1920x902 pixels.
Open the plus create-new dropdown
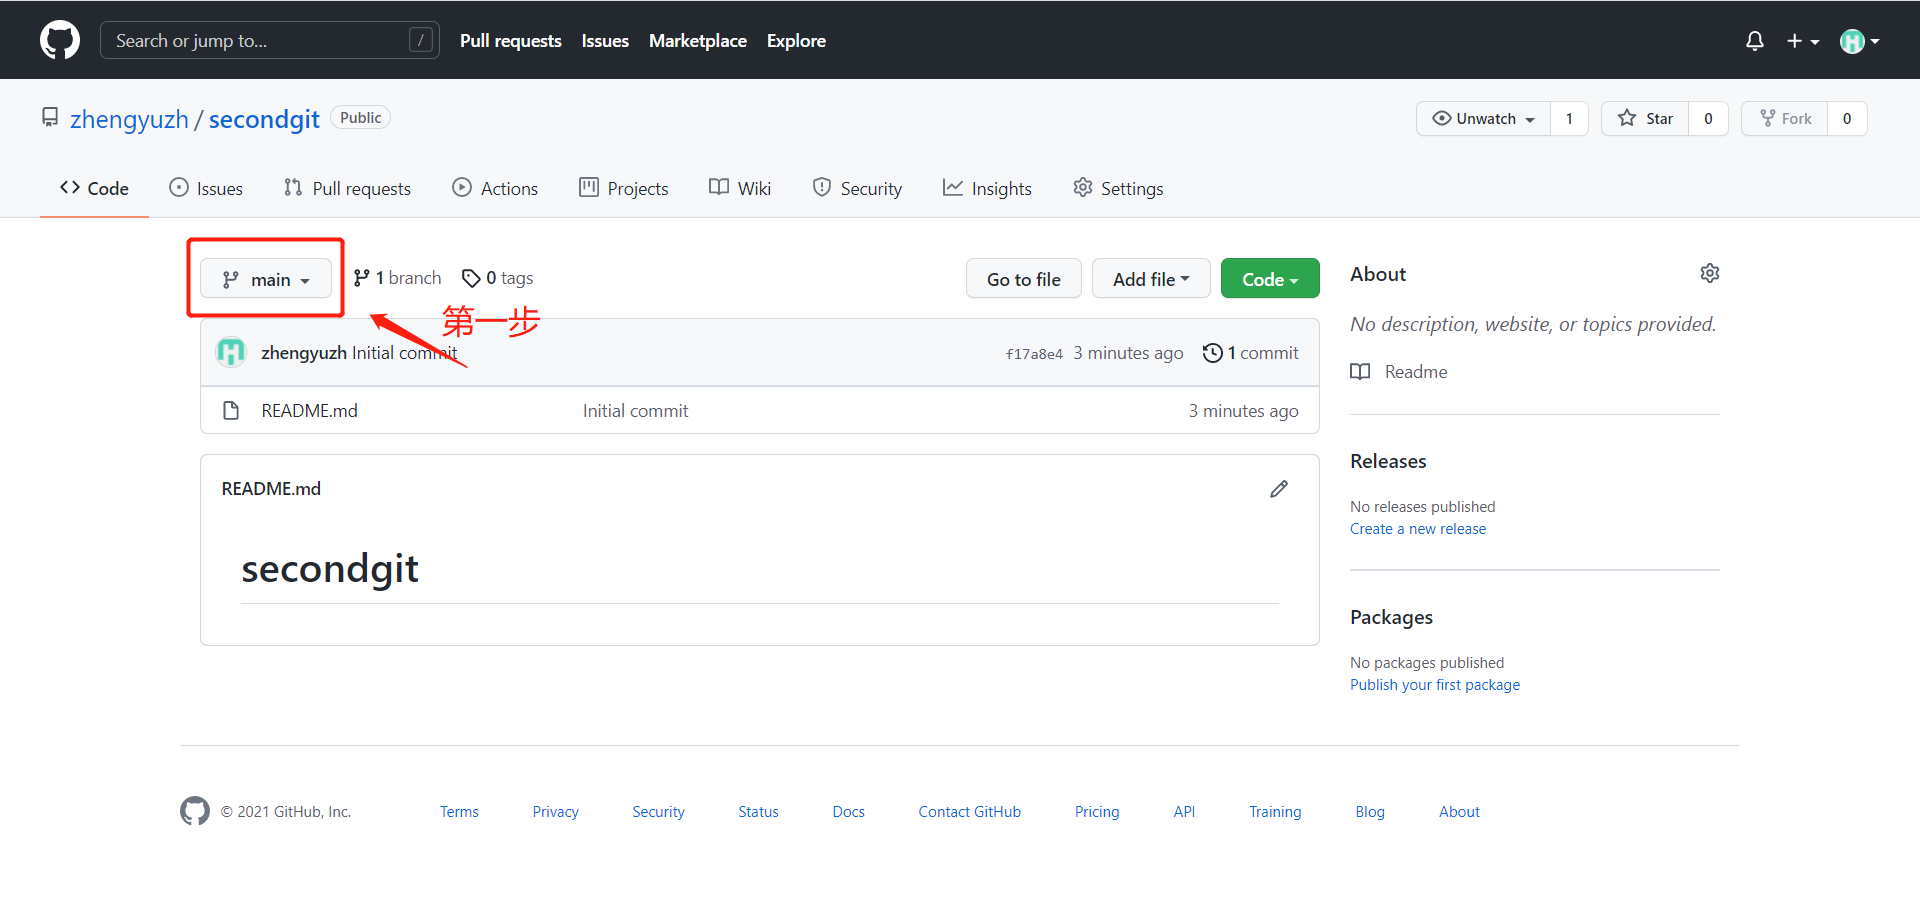click(x=1803, y=41)
